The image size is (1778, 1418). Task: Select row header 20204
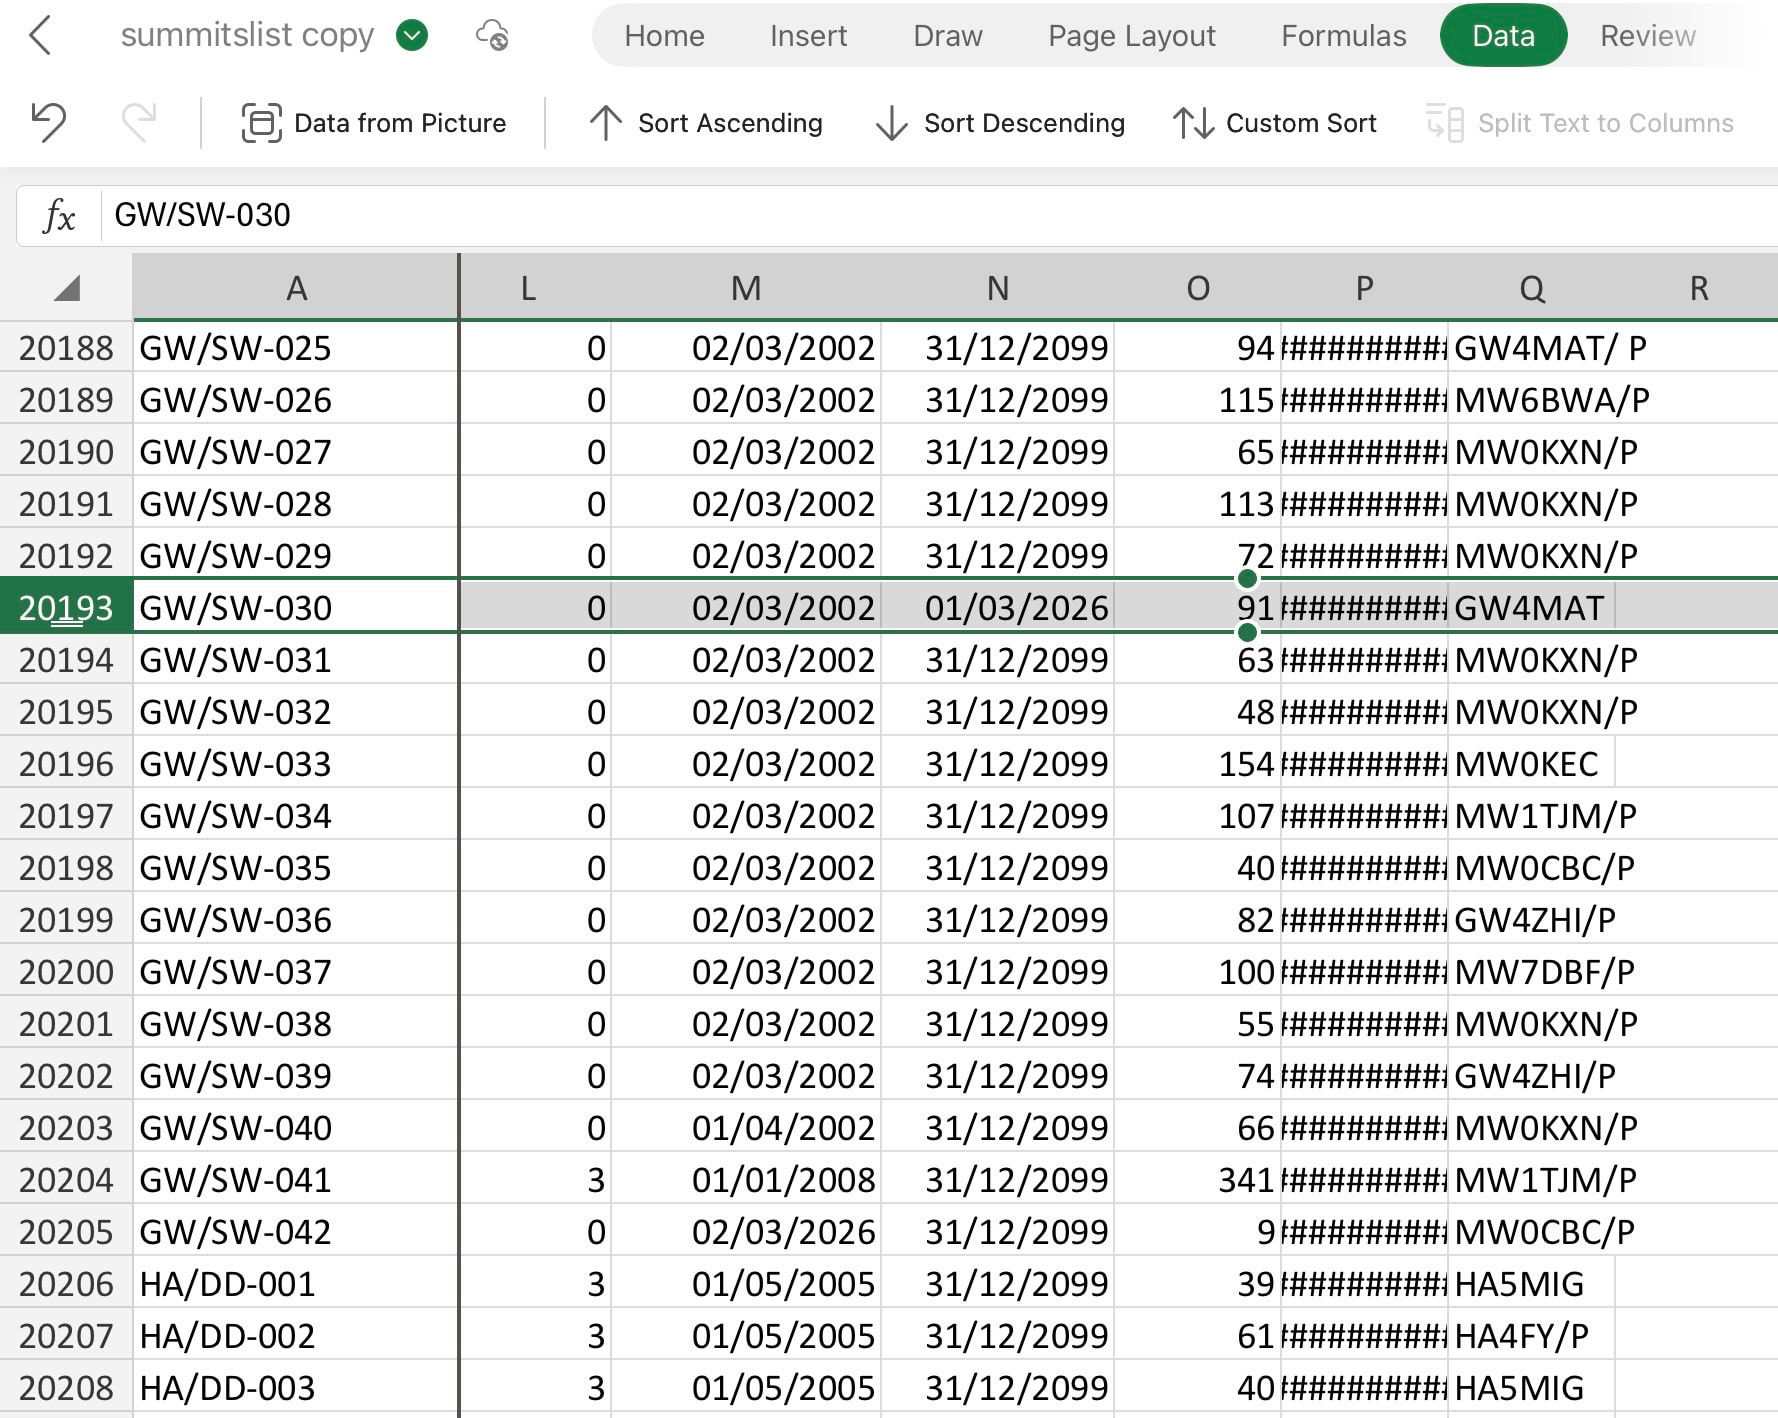tap(66, 1180)
